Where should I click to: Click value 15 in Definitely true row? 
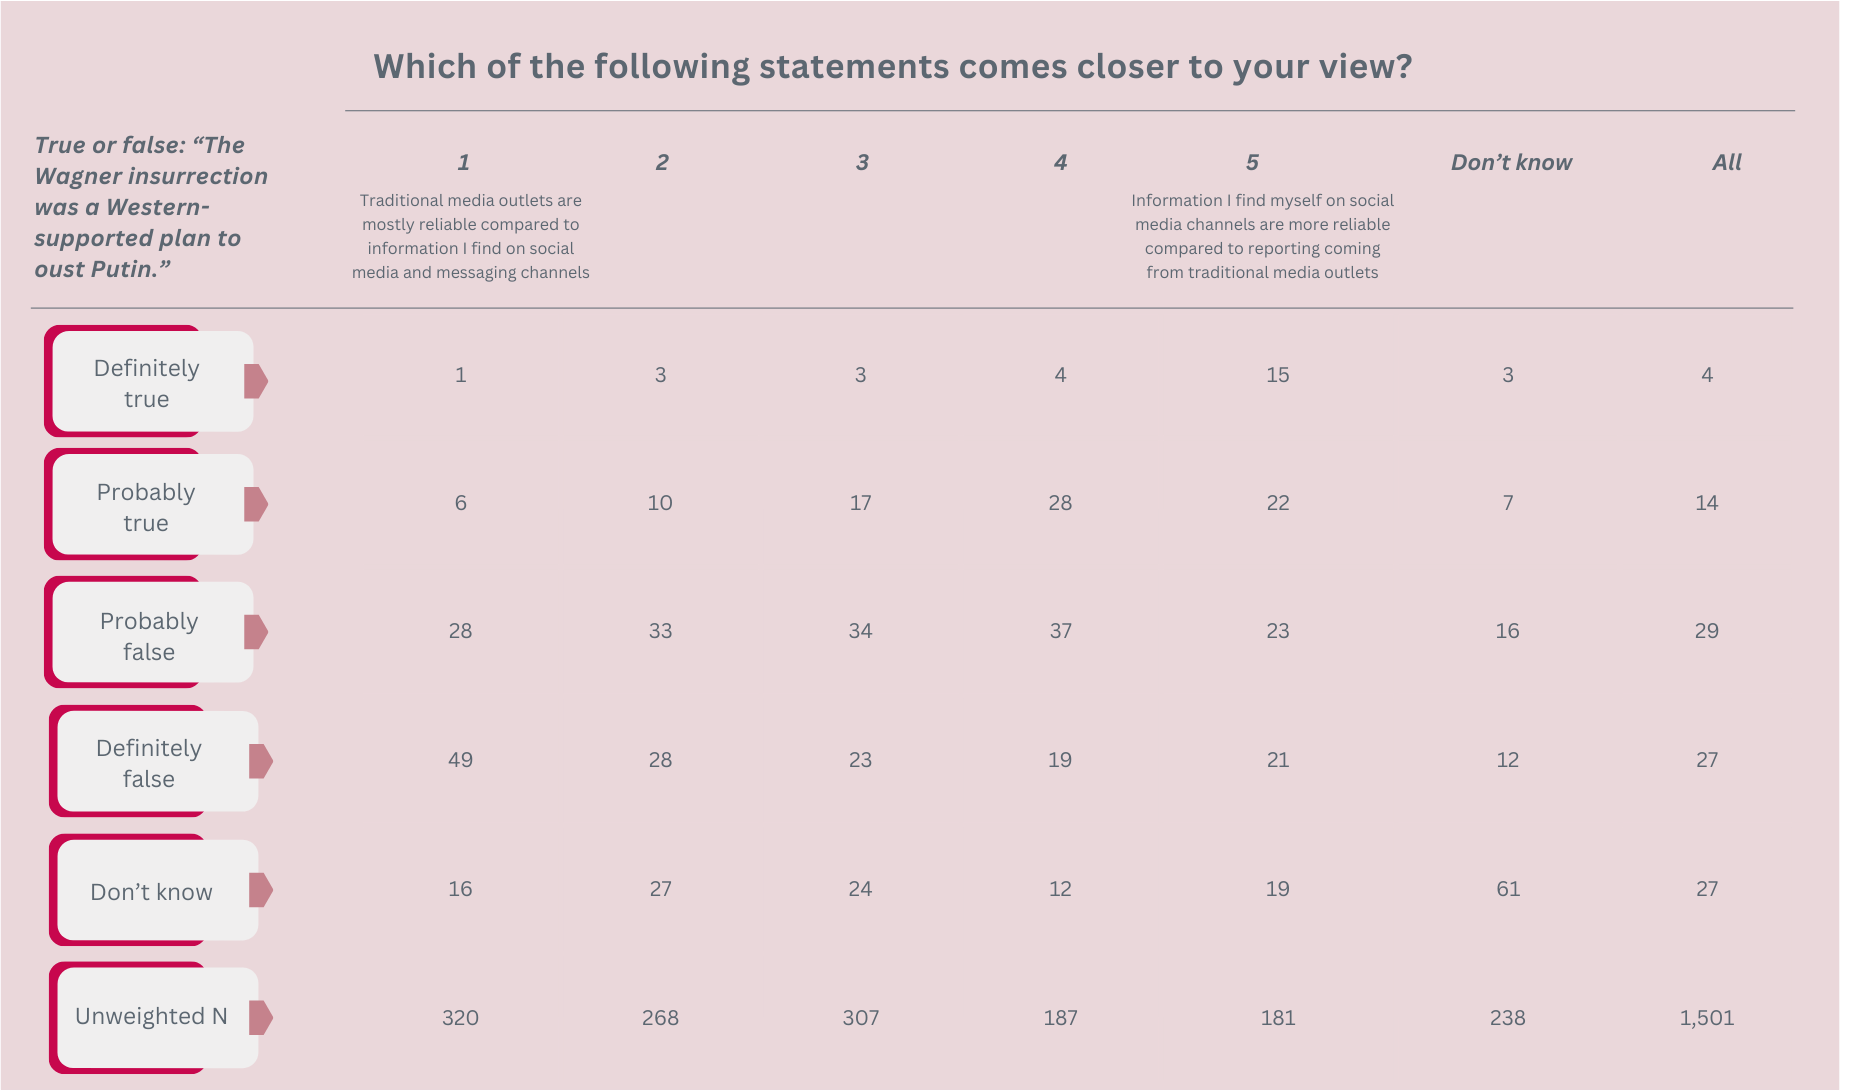(x=1278, y=375)
